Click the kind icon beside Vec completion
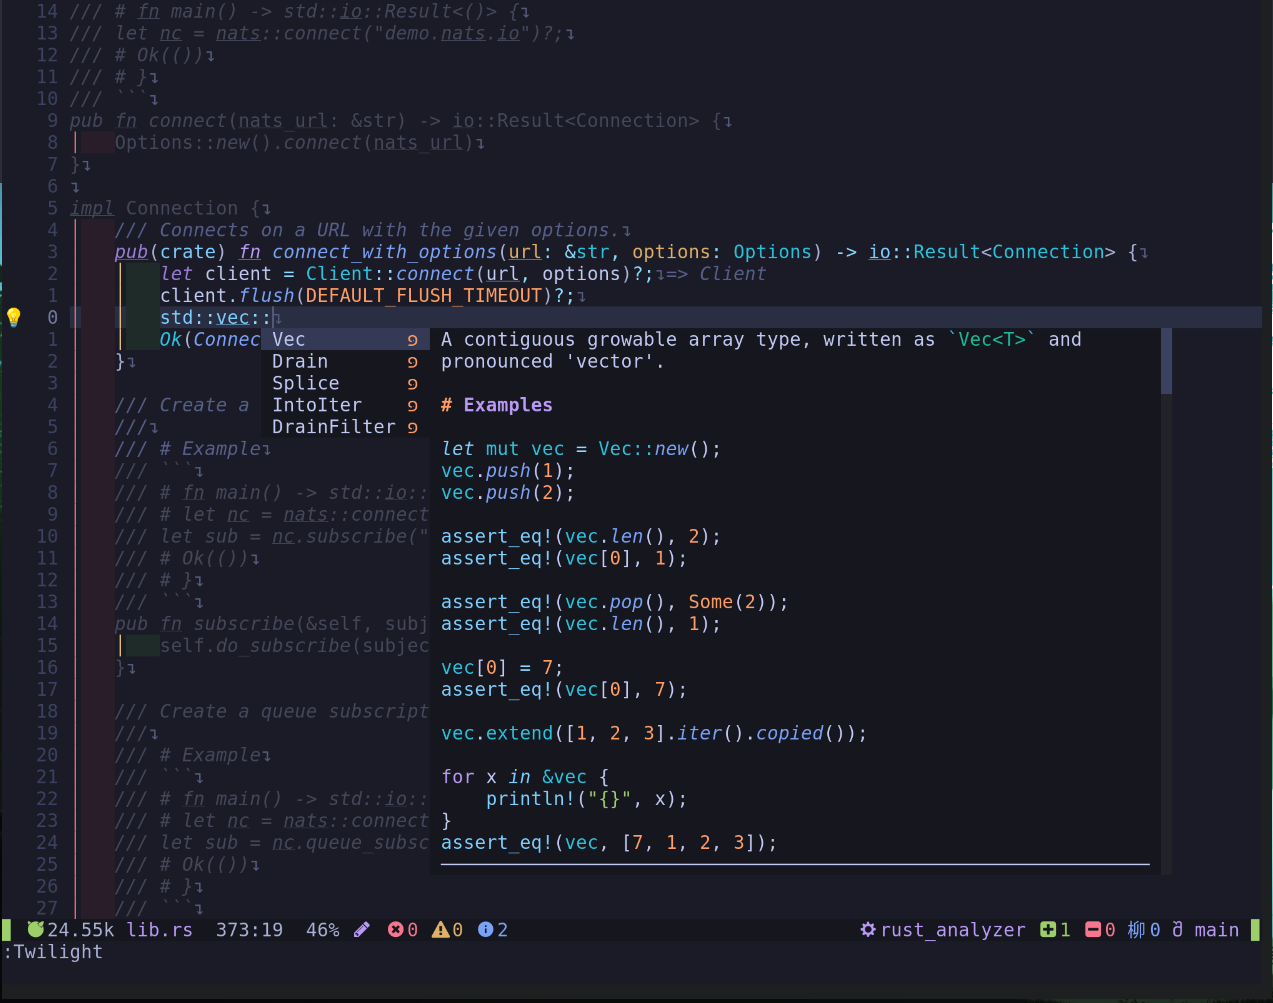This screenshot has height=1003, width=1273. click(x=412, y=340)
